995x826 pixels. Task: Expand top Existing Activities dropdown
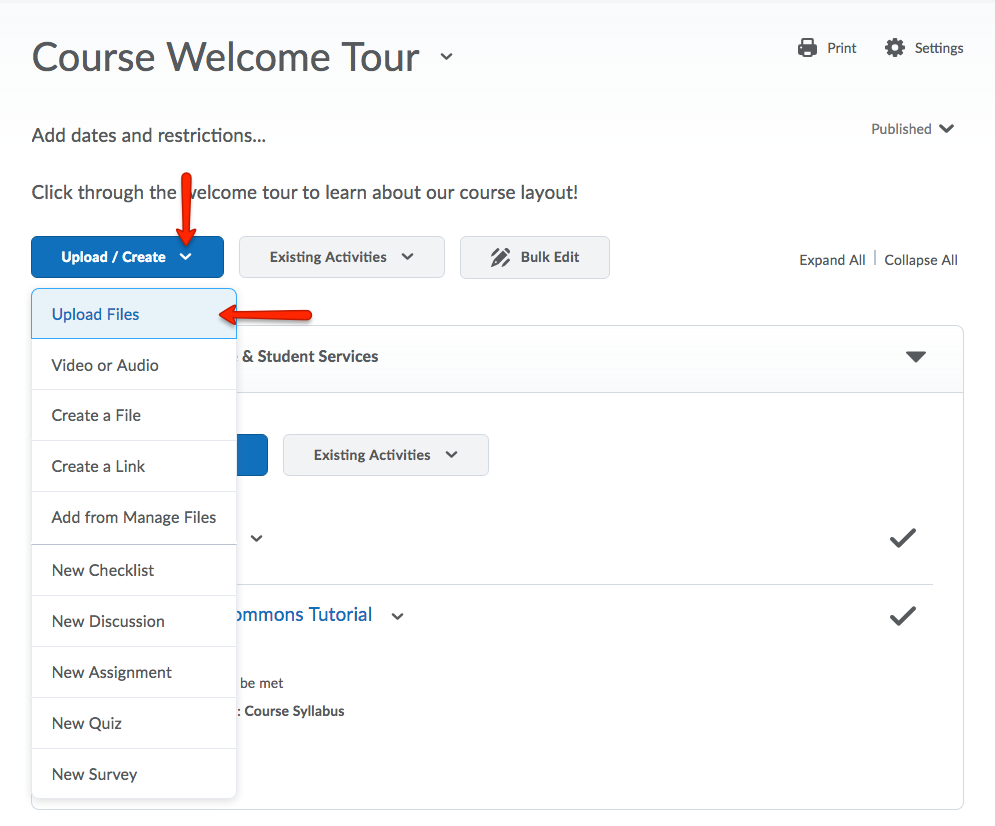(341, 257)
